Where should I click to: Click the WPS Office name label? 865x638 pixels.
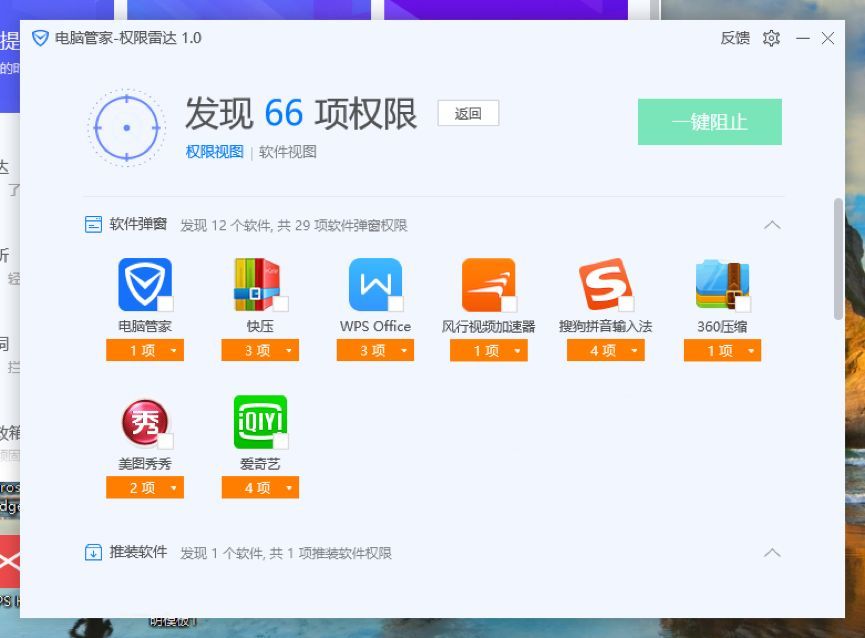click(x=375, y=326)
